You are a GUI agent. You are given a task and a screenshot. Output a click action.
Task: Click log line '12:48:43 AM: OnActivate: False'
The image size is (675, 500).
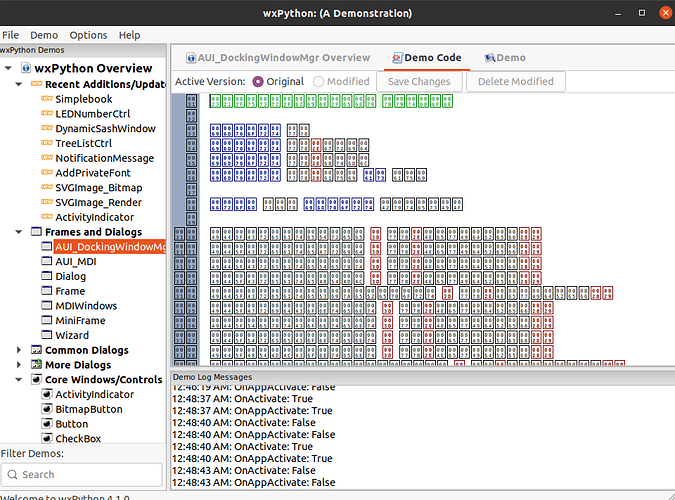pyautogui.click(x=244, y=470)
